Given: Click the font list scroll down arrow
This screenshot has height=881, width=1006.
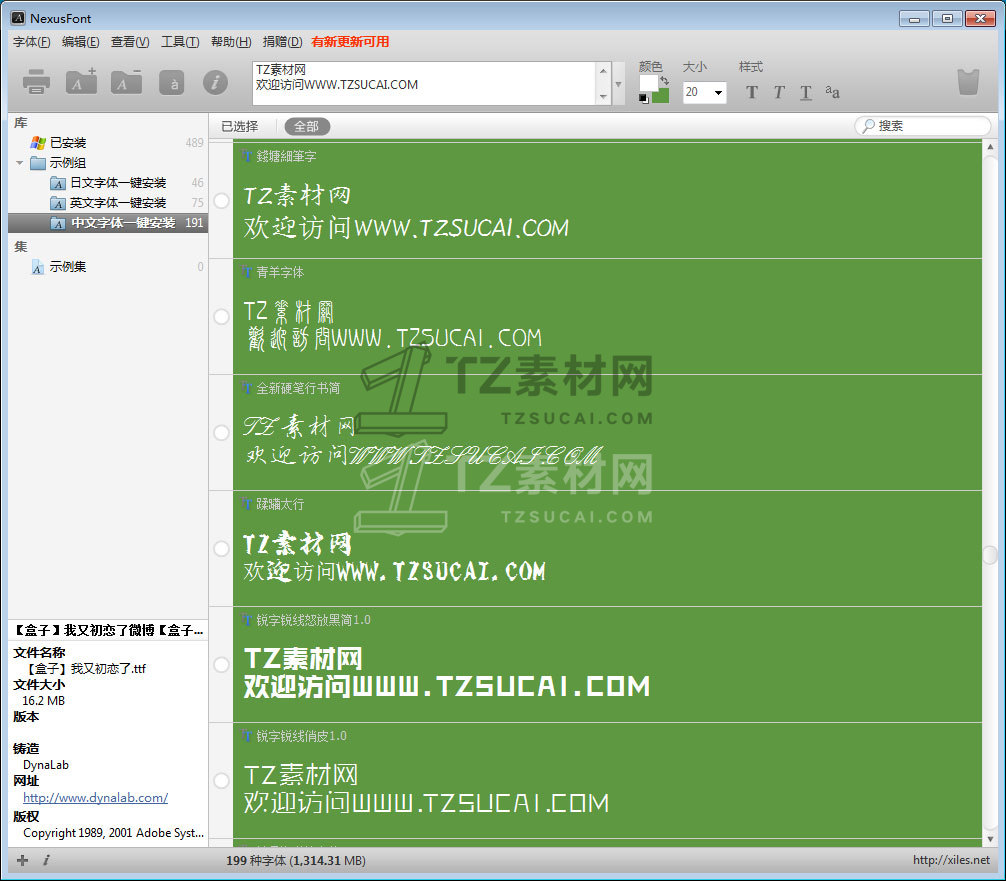Looking at the screenshot, I should pos(991,839).
